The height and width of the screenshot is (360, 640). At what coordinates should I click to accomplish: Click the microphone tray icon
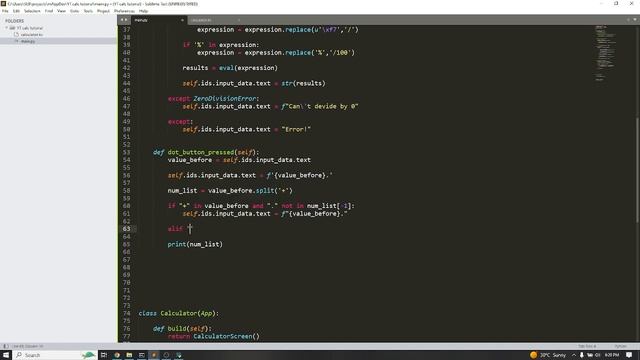coord(582,355)
